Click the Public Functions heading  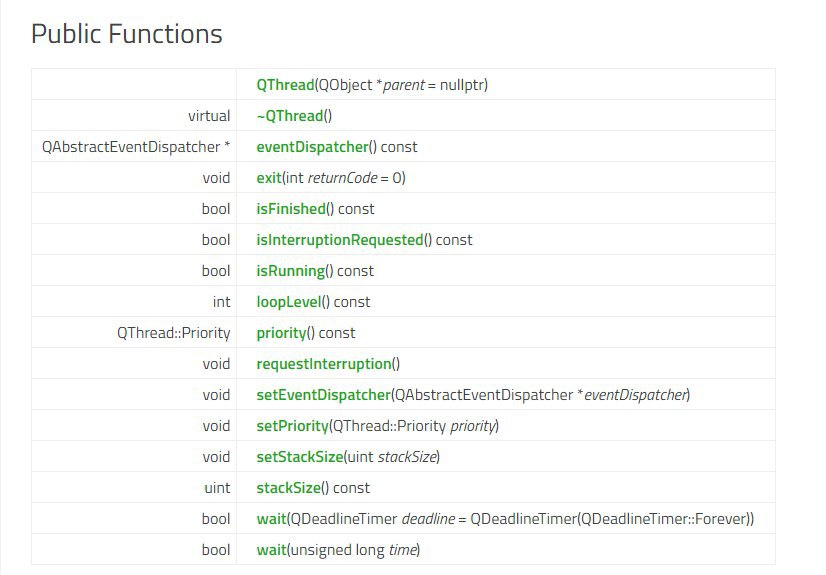[x=127, y=34]
